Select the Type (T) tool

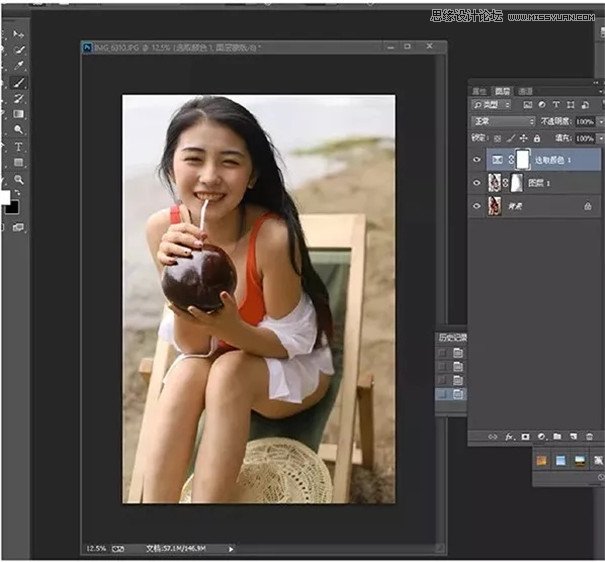point(18,147)
